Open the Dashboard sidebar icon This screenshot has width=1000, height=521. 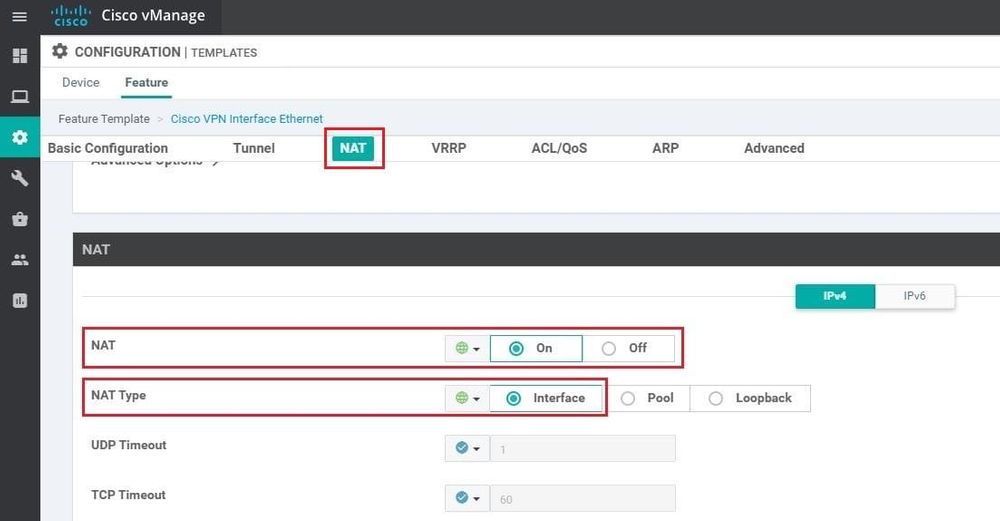click(20, 56)
